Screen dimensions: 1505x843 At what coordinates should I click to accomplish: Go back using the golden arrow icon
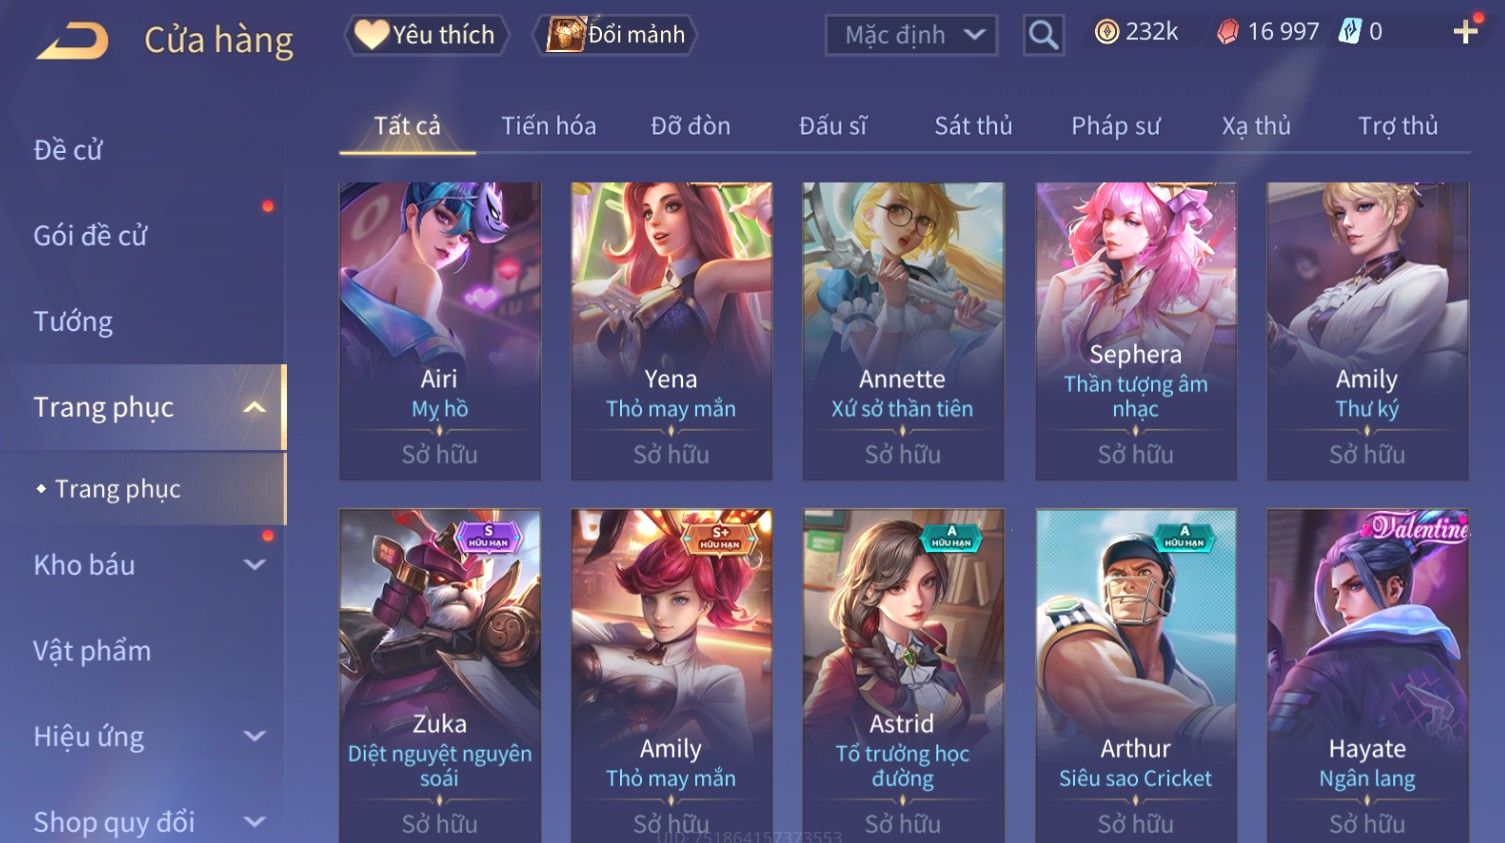pos(72,42)
